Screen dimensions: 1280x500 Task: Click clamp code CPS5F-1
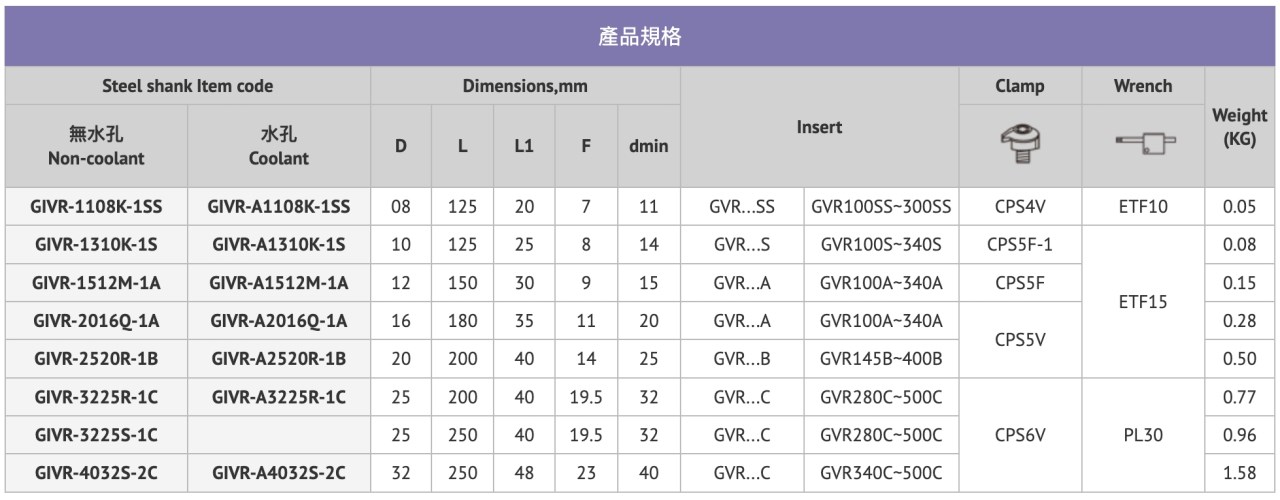(1019, 245)
